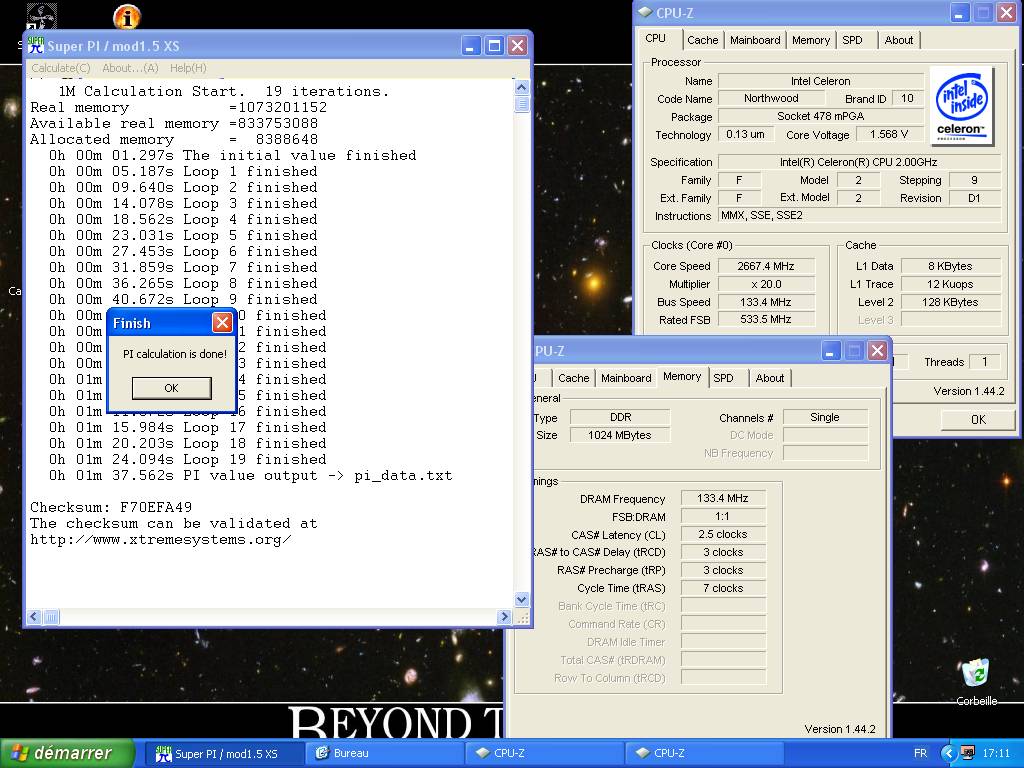This screenshot has width=1024, height=768.
Task: Click the Bureau taskbar button
Action: pos(385,754)
